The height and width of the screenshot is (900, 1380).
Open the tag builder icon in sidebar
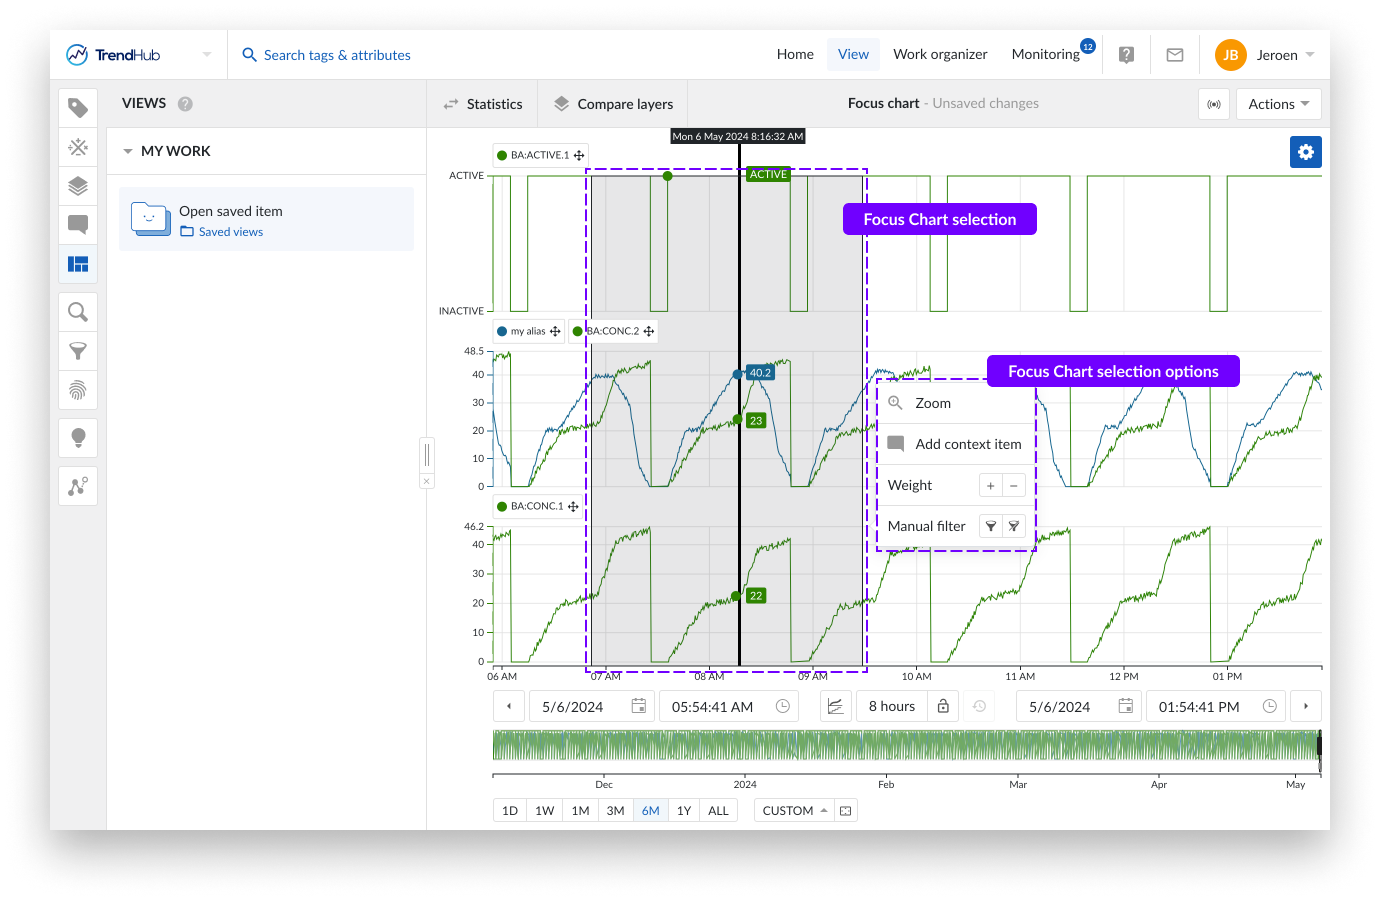click(78, 108)
